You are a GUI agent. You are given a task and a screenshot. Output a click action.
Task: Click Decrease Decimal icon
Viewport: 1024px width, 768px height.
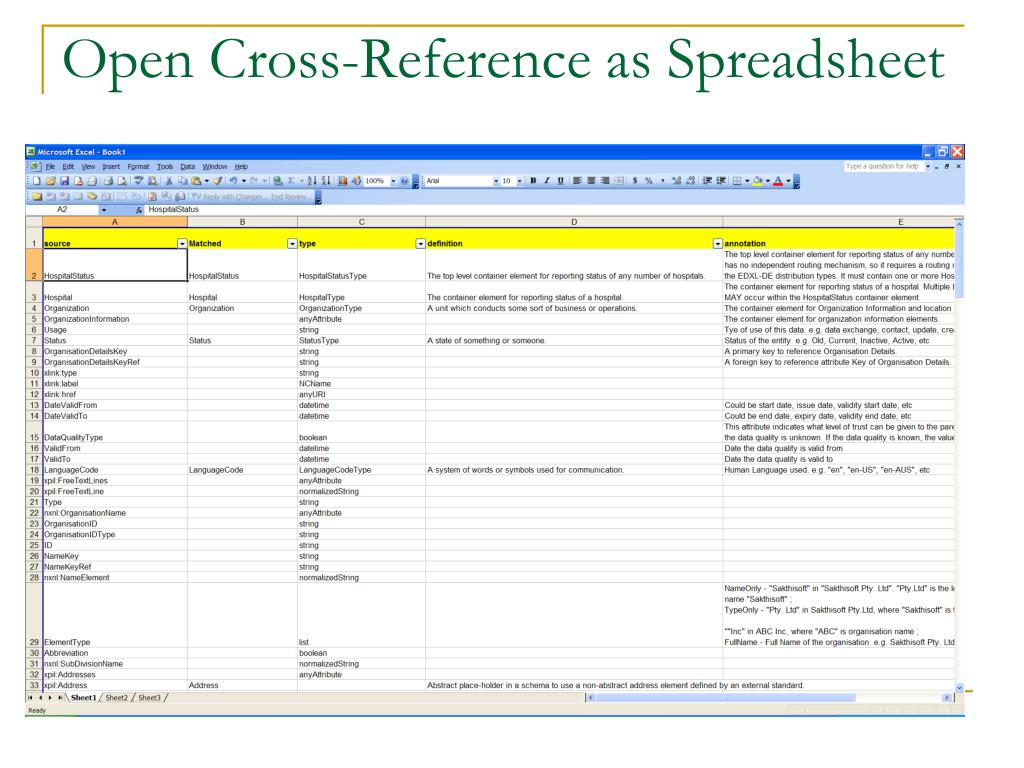pos(691,181)
